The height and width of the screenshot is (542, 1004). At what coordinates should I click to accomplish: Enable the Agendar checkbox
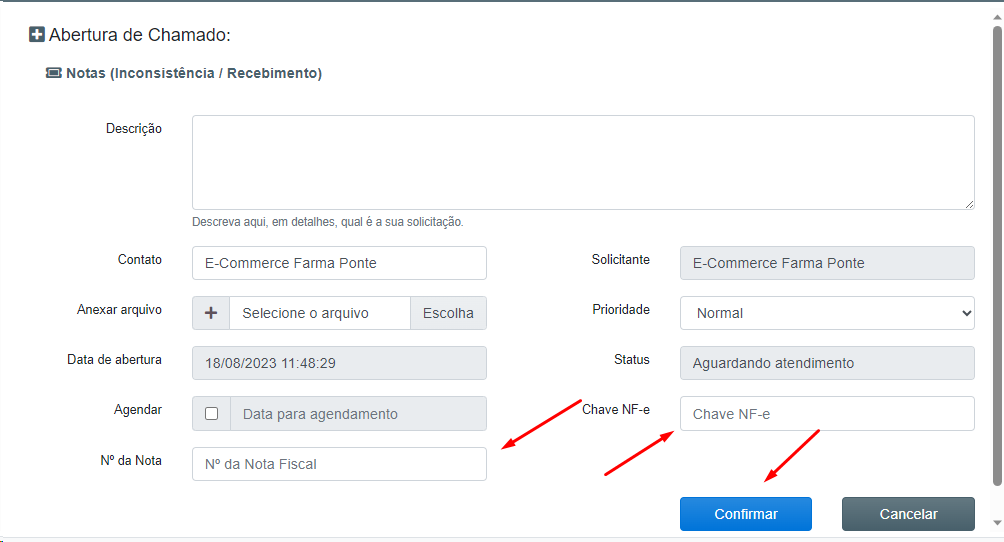pos(211,414)
